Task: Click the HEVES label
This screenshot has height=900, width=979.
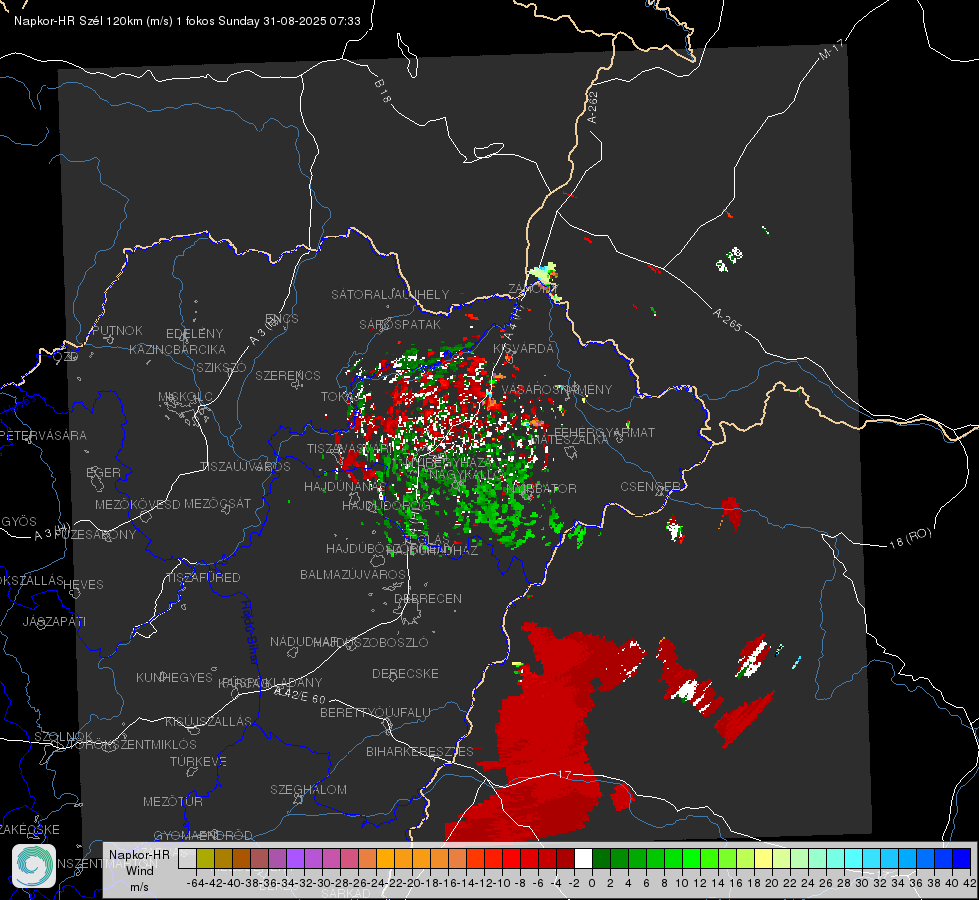Action: pos(83,585)
